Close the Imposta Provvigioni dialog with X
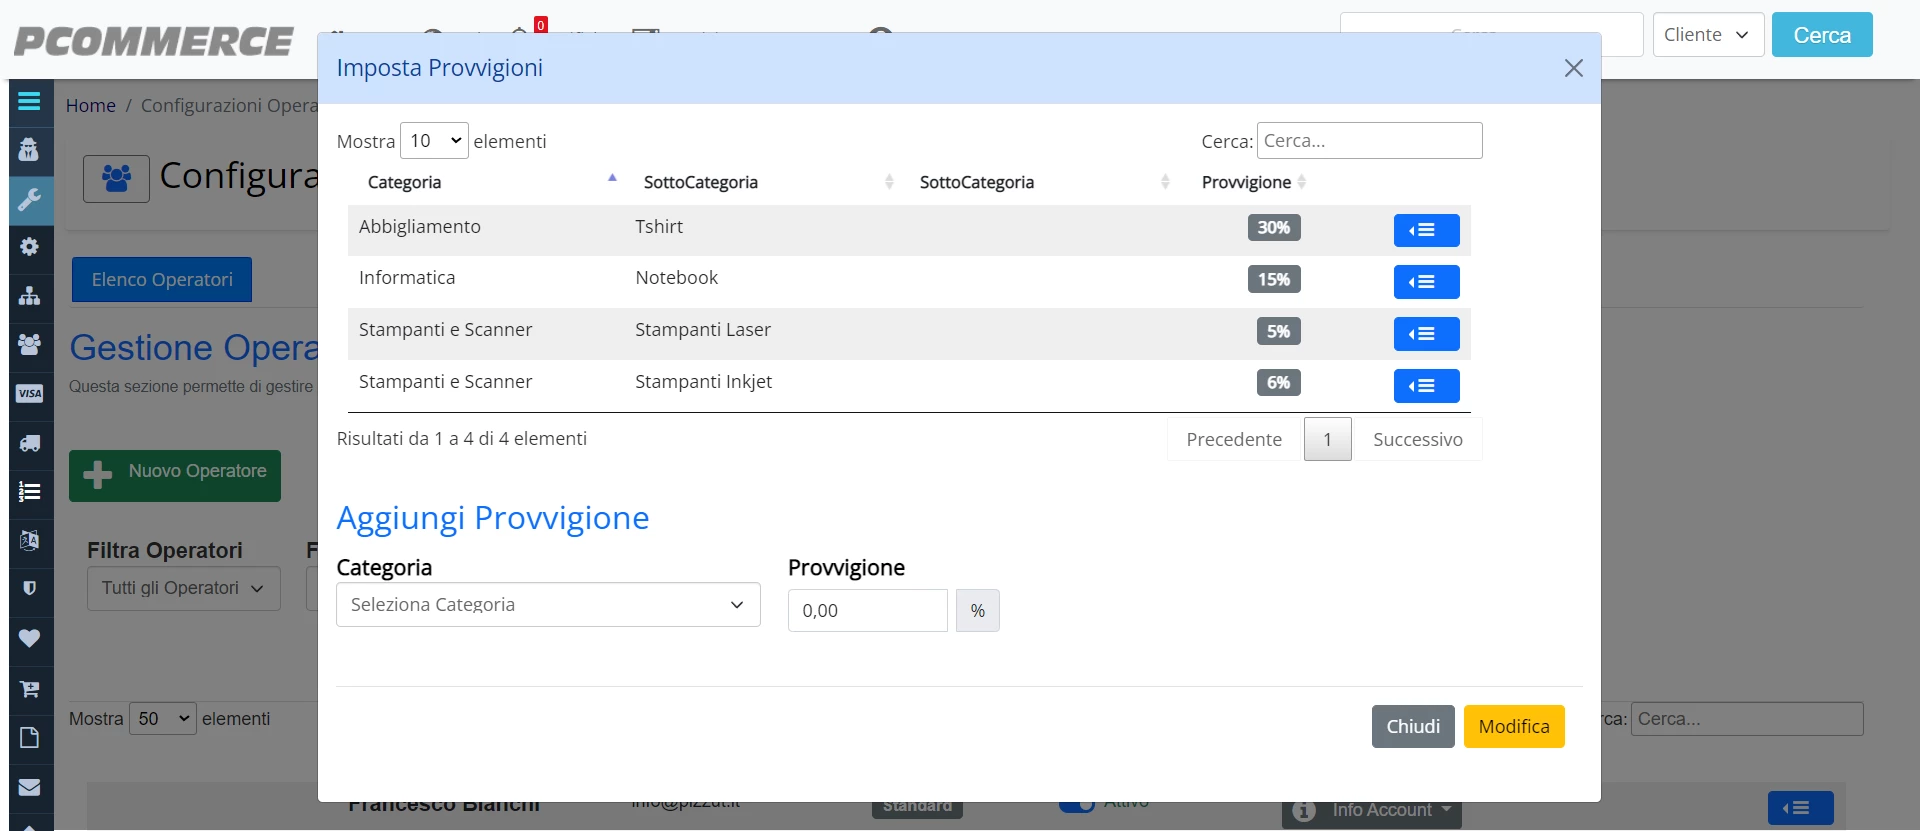The image size is (1920, 831). point(1573,68)
